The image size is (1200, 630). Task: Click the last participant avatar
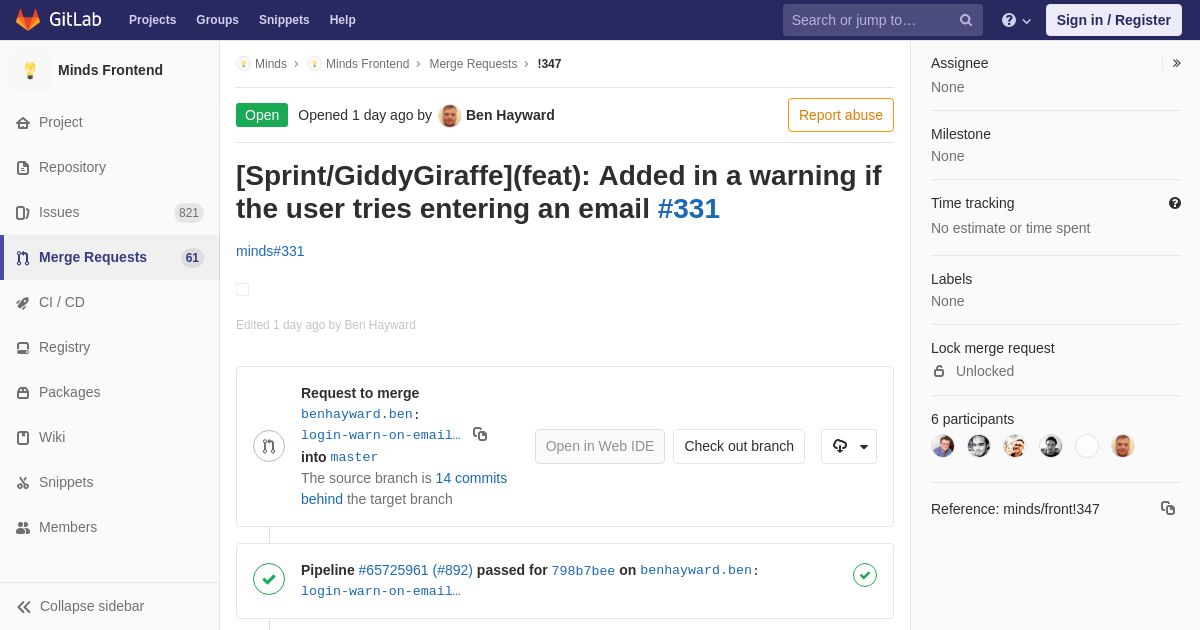tap(1123, 446)
